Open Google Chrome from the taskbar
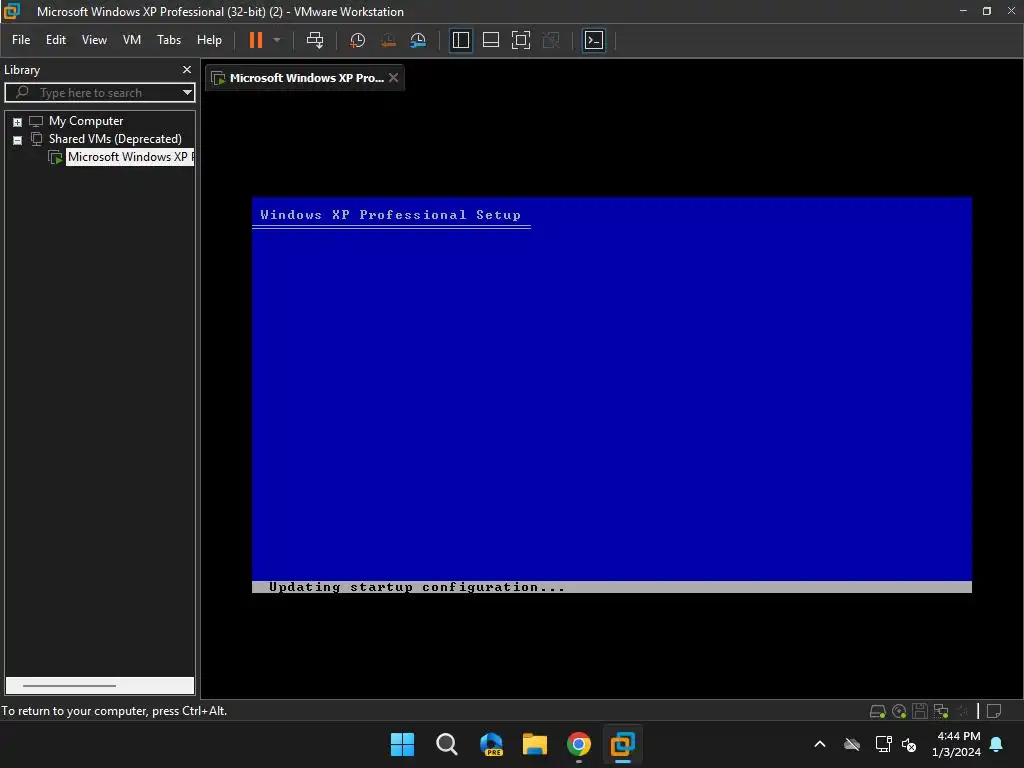The width and height of the screenshot is (1024, 768). click(x=579, y=744)
